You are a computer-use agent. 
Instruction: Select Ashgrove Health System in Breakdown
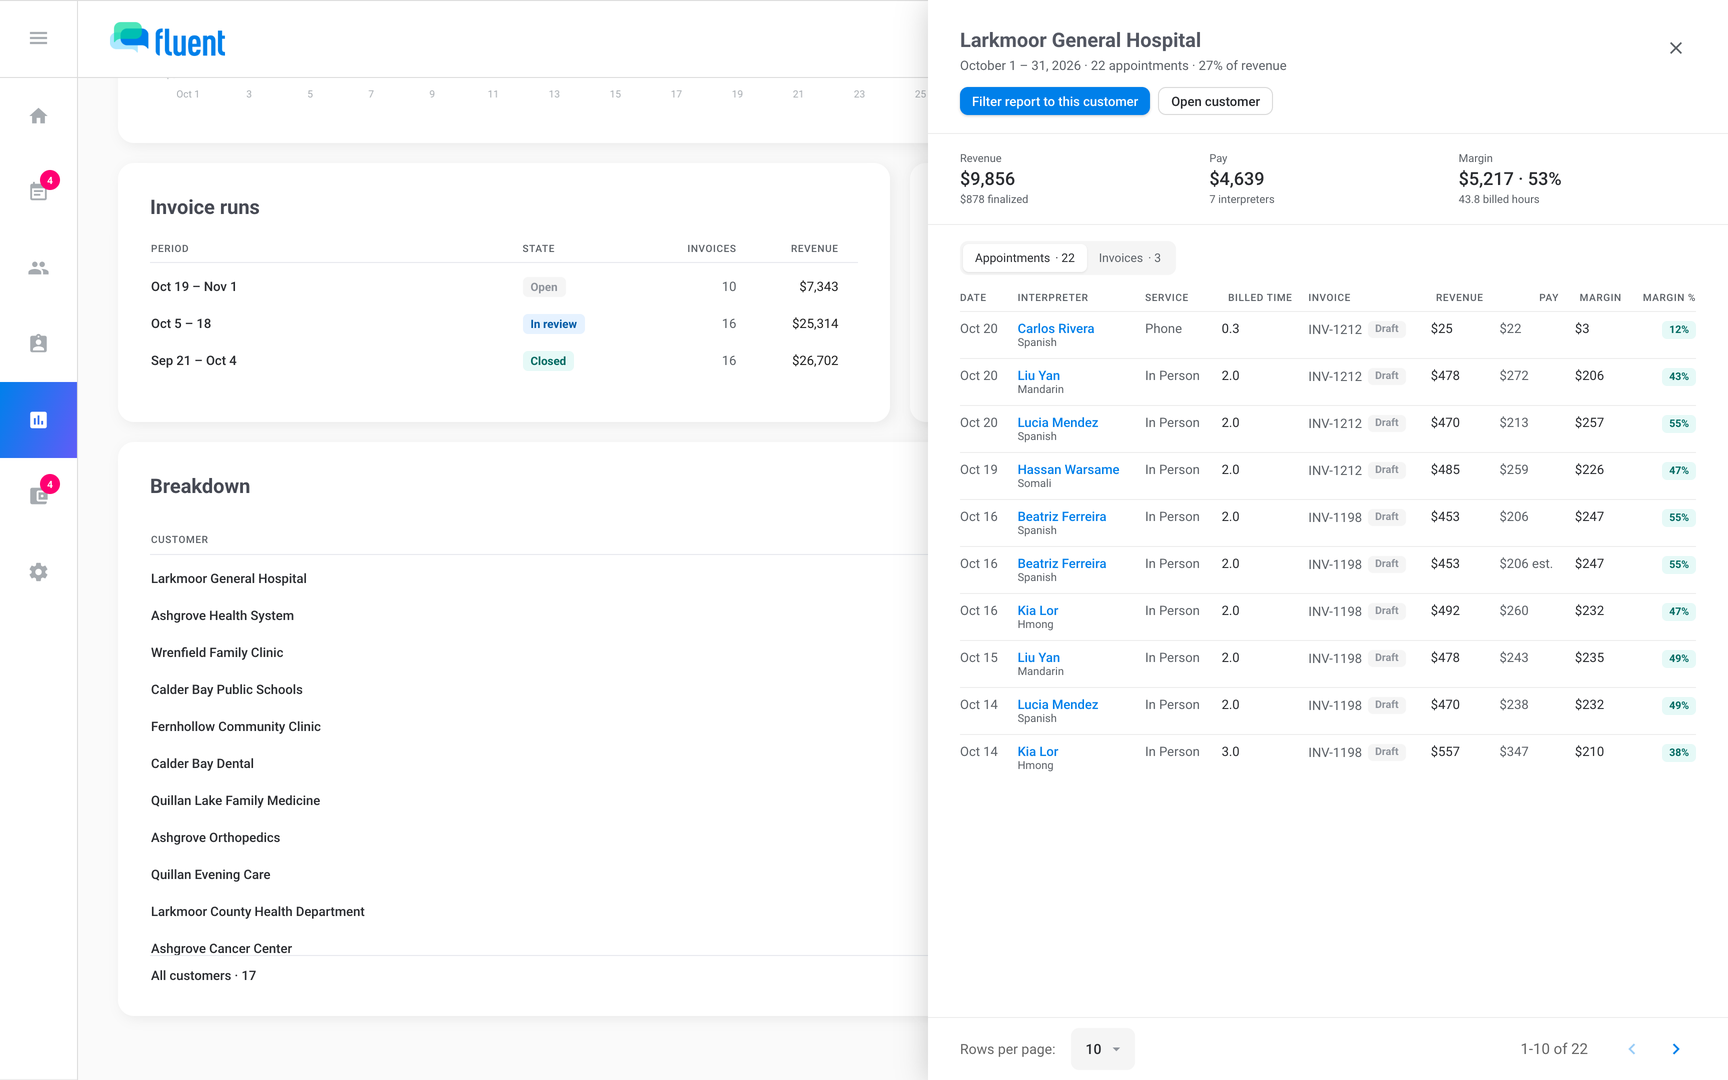coord(222,616)
